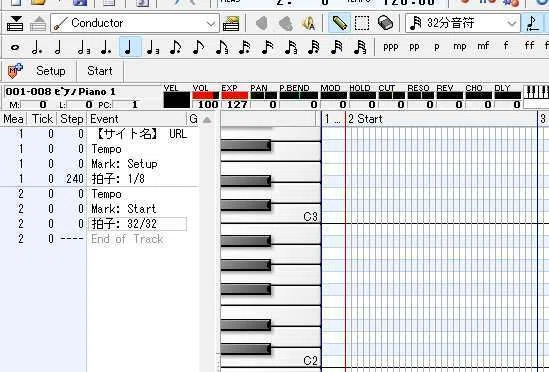Choose the half note duration
Screen dimensions: 549x372
58,47
